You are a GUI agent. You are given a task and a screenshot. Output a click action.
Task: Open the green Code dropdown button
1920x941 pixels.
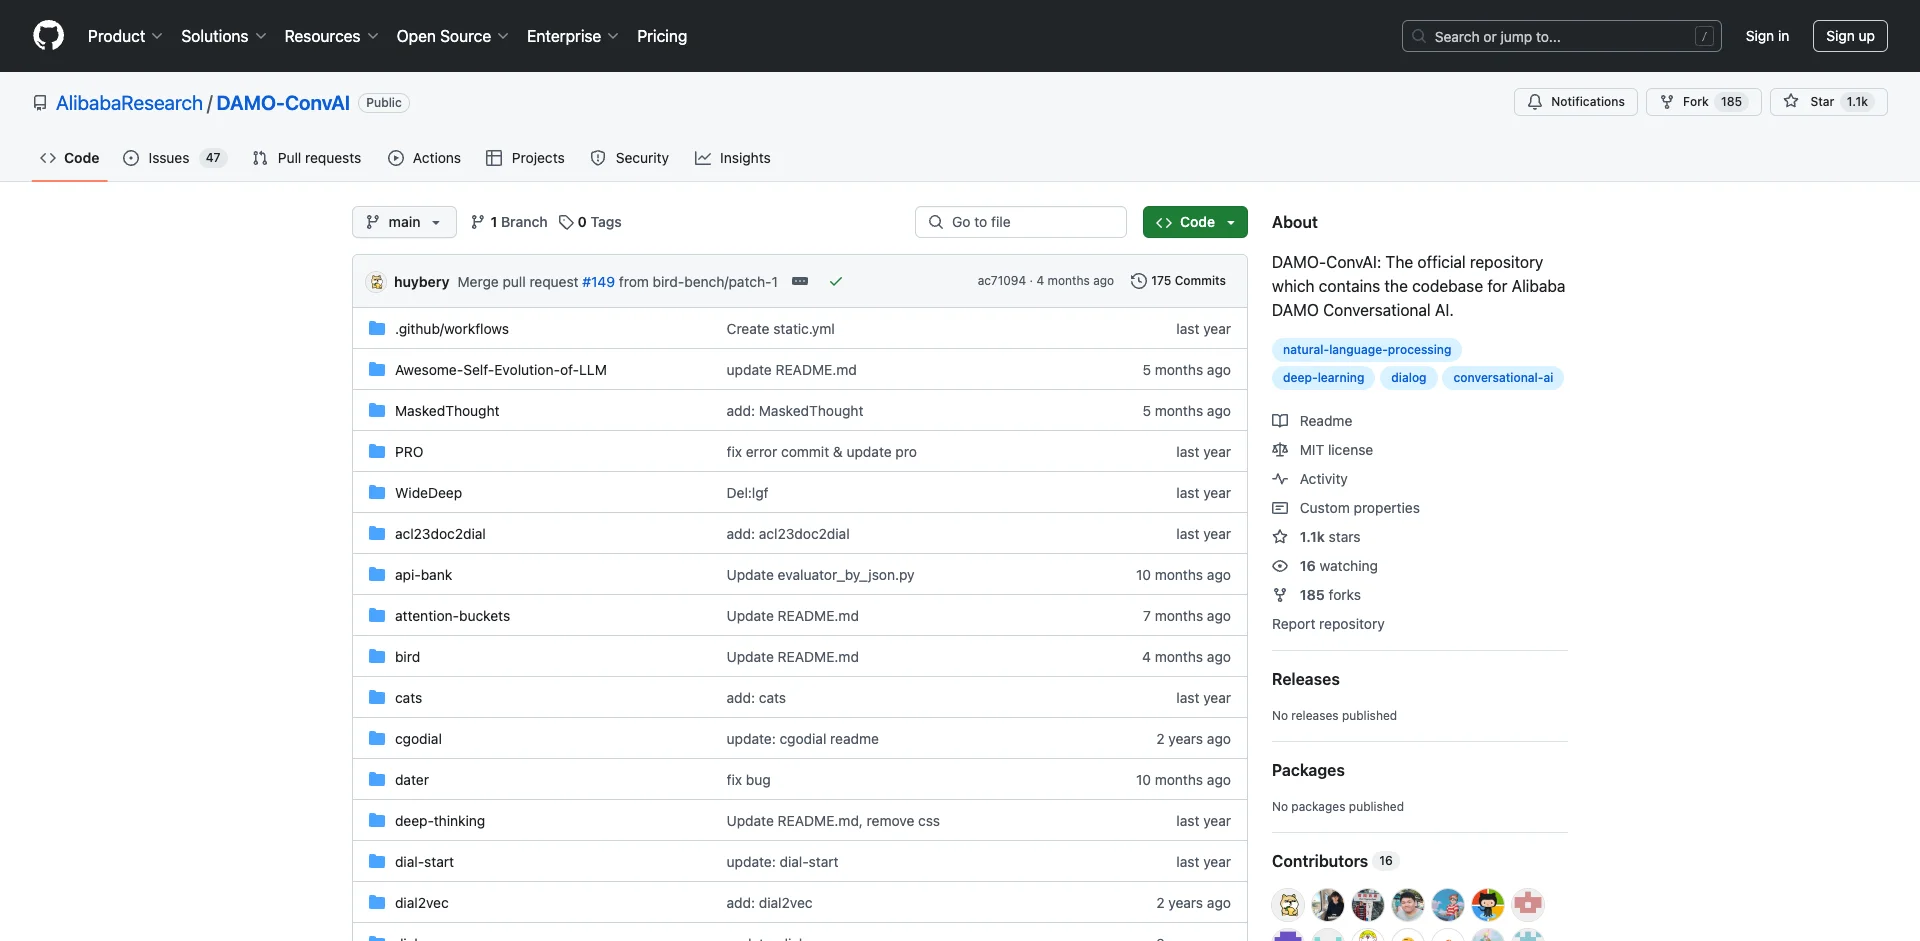click(1195, 222)
